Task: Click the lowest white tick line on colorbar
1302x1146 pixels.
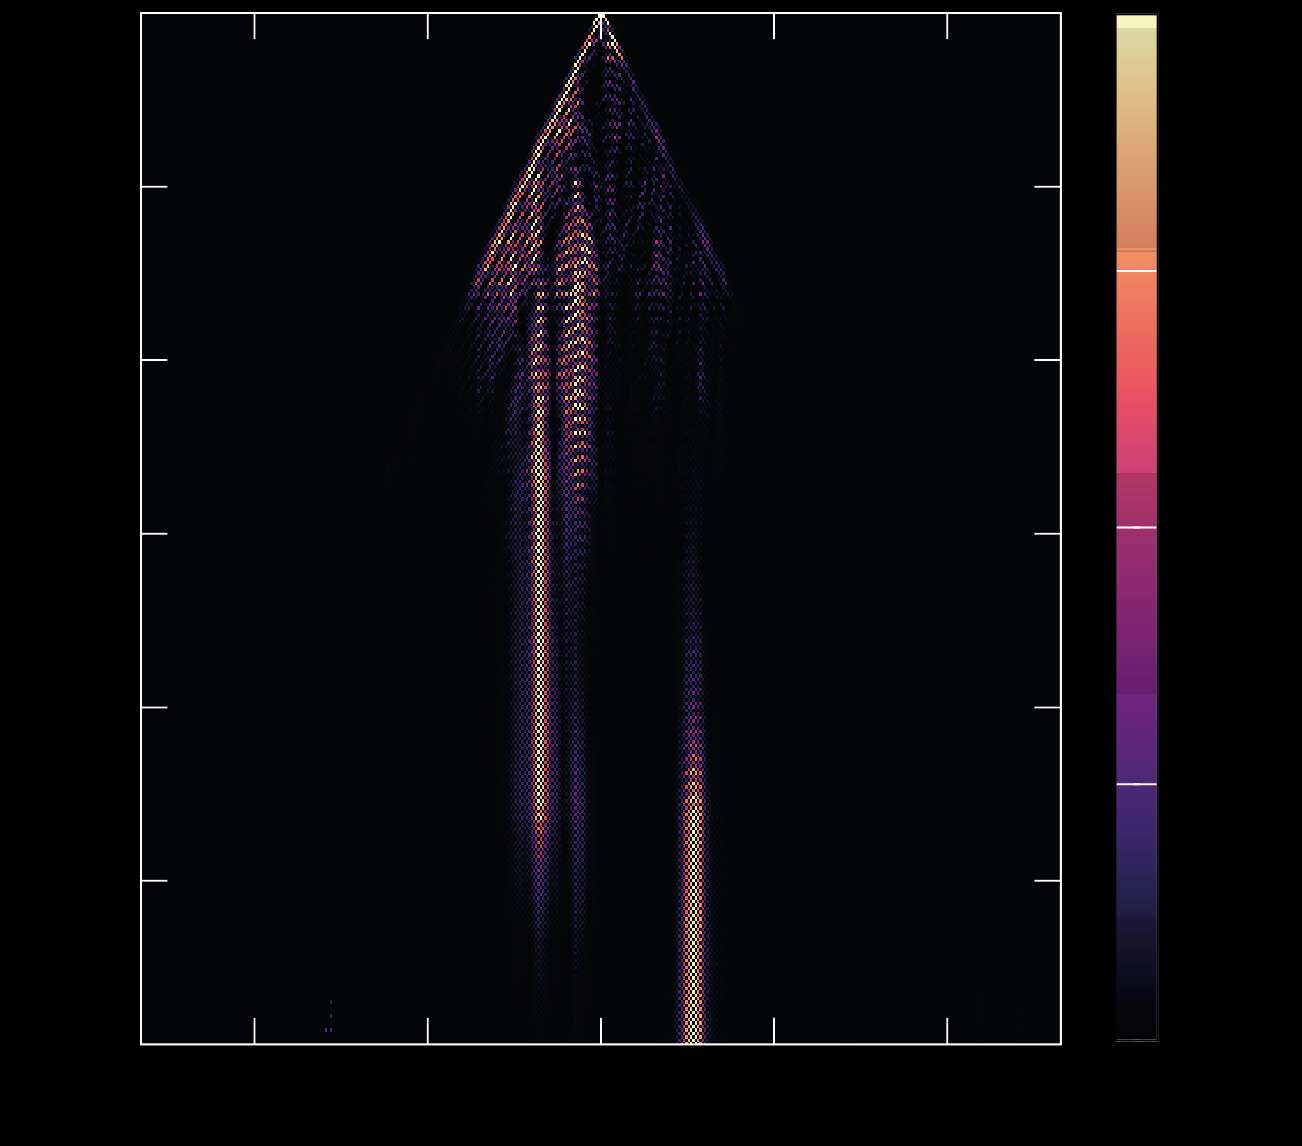Action: pos(1136,784)
